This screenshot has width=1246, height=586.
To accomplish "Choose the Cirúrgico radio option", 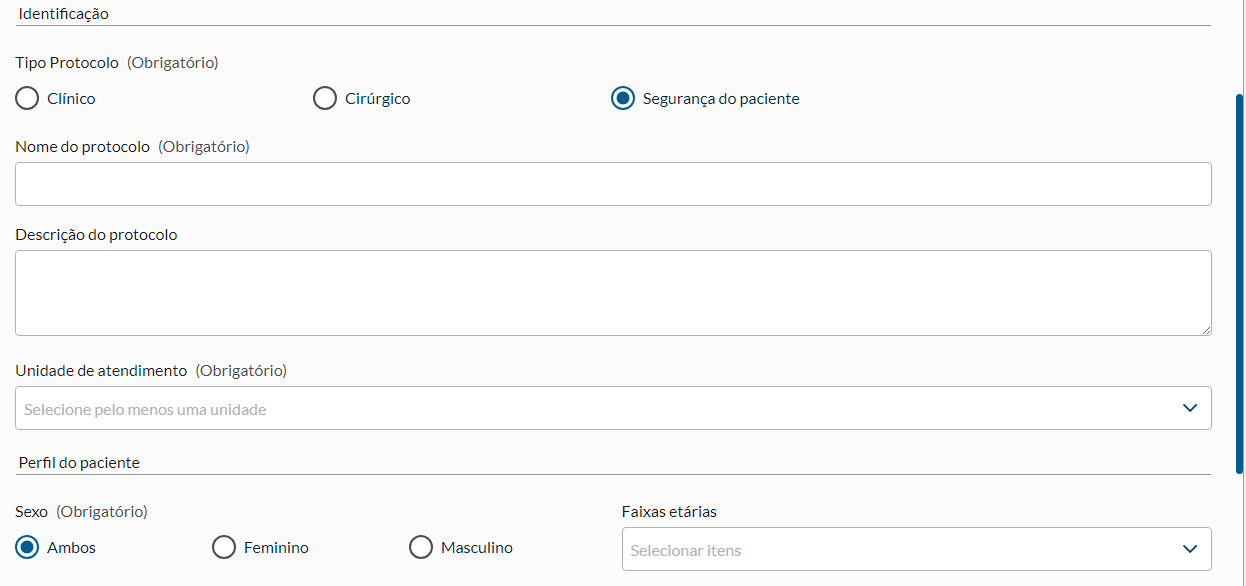I will [x=325, y=99].
